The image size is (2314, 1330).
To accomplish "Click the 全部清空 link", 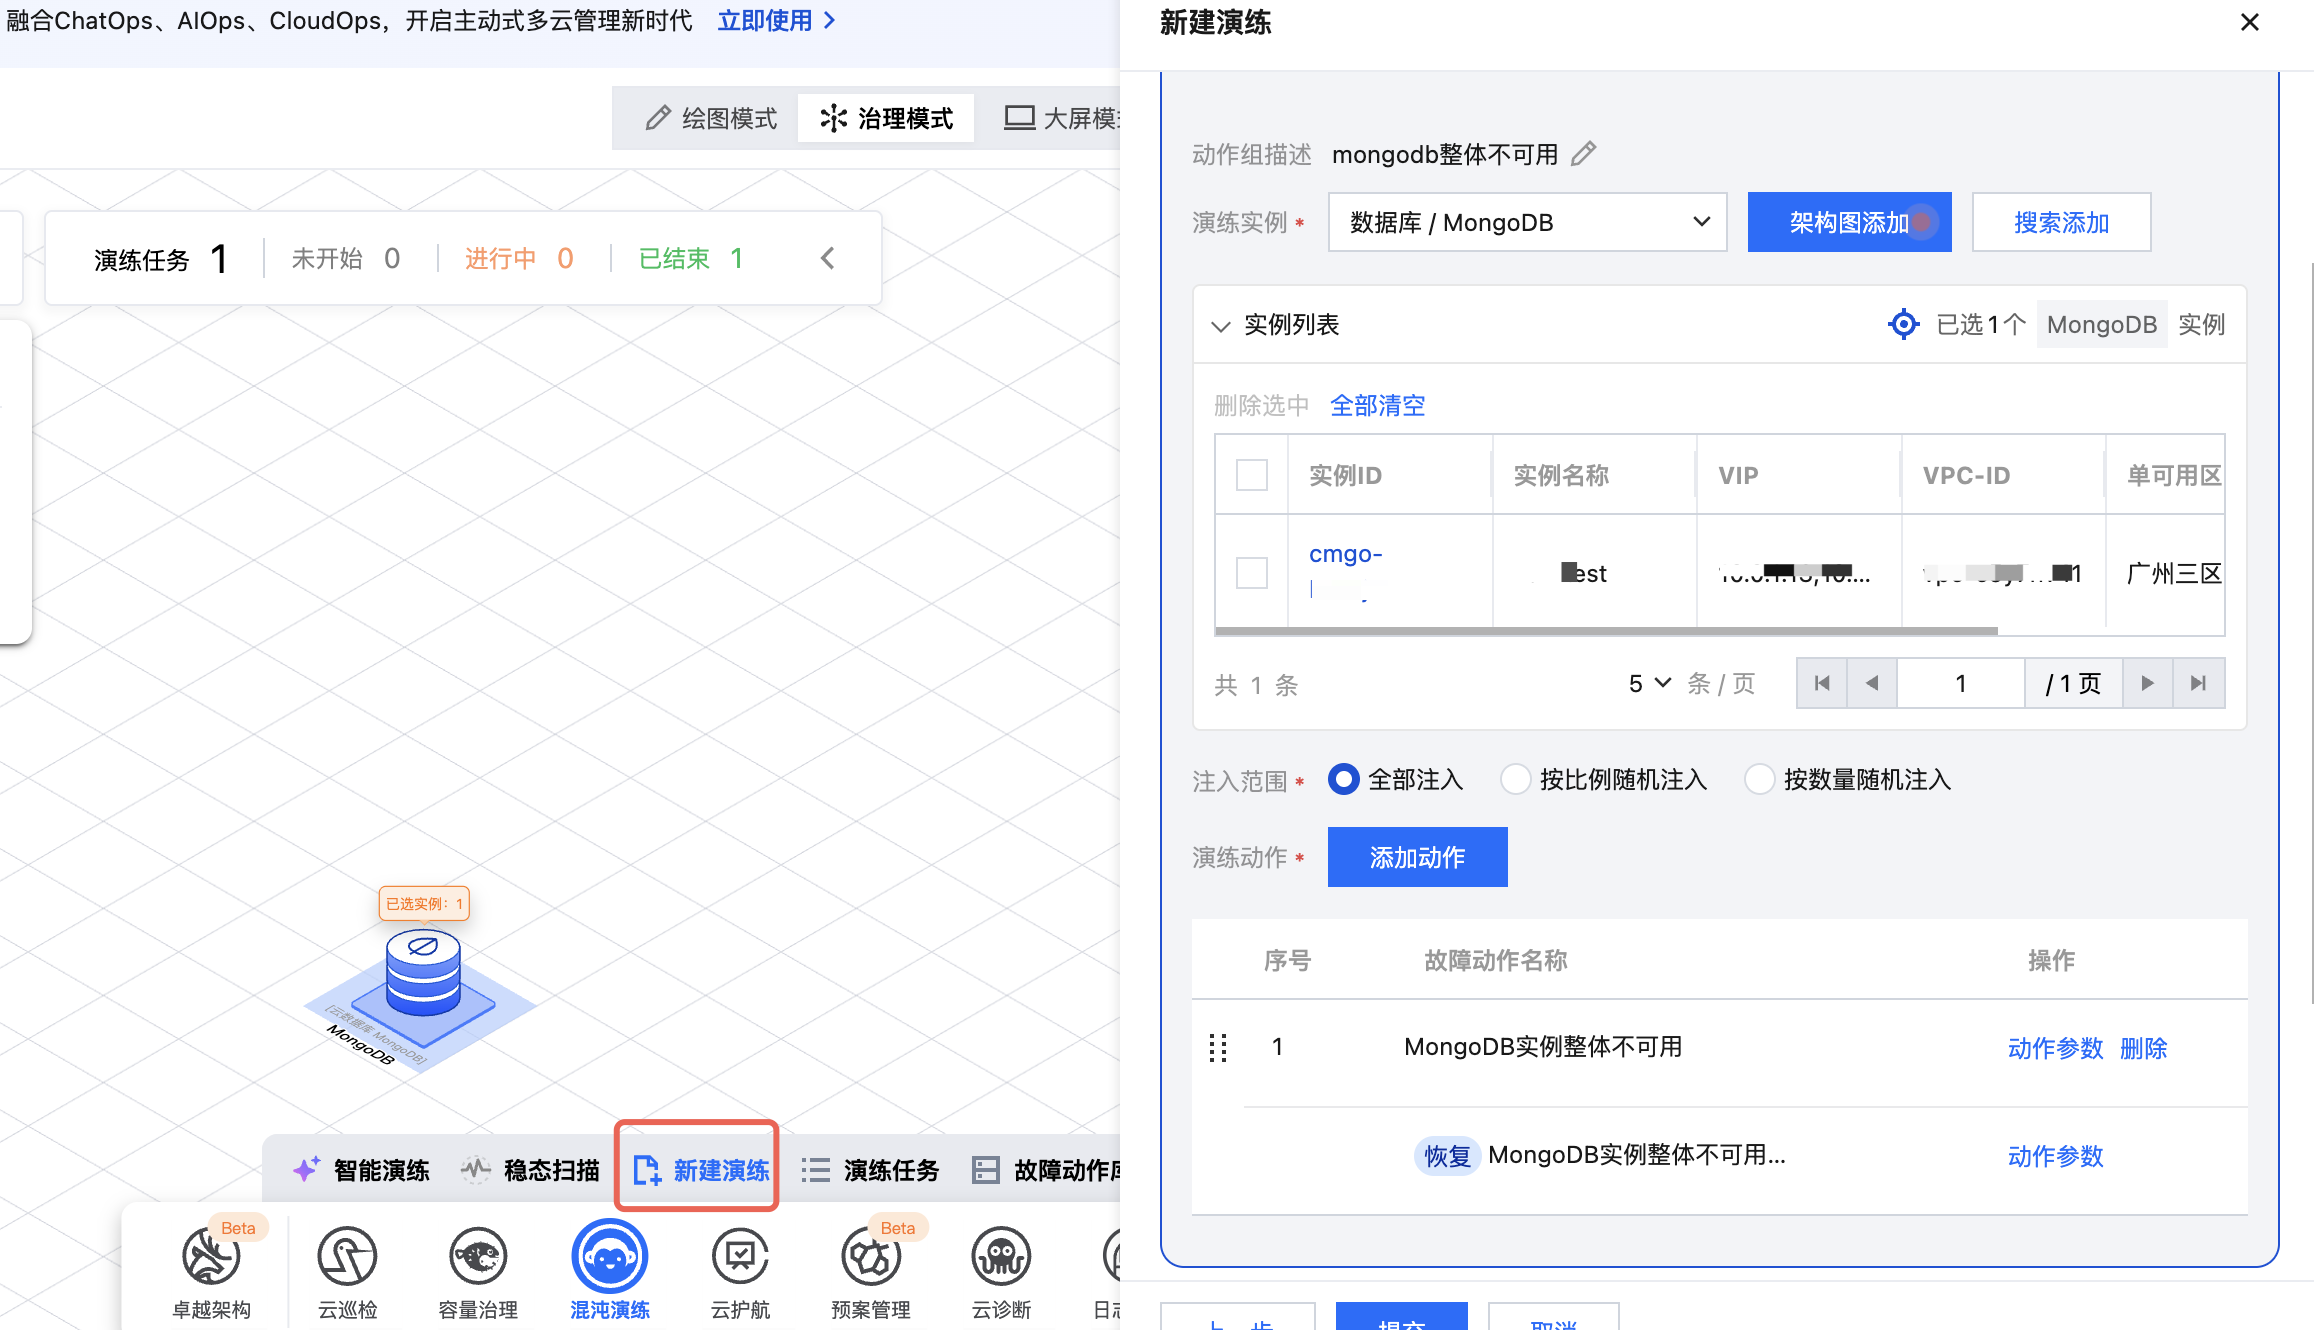I will point(1377,405).
